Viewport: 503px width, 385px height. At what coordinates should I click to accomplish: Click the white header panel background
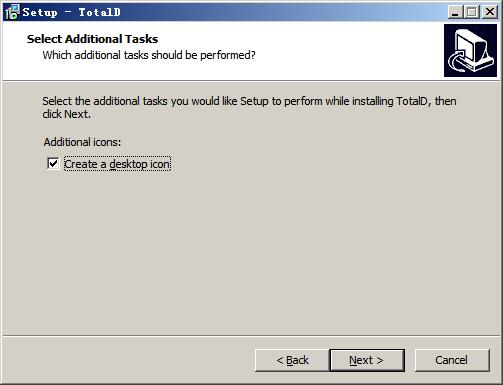(333, 50)
